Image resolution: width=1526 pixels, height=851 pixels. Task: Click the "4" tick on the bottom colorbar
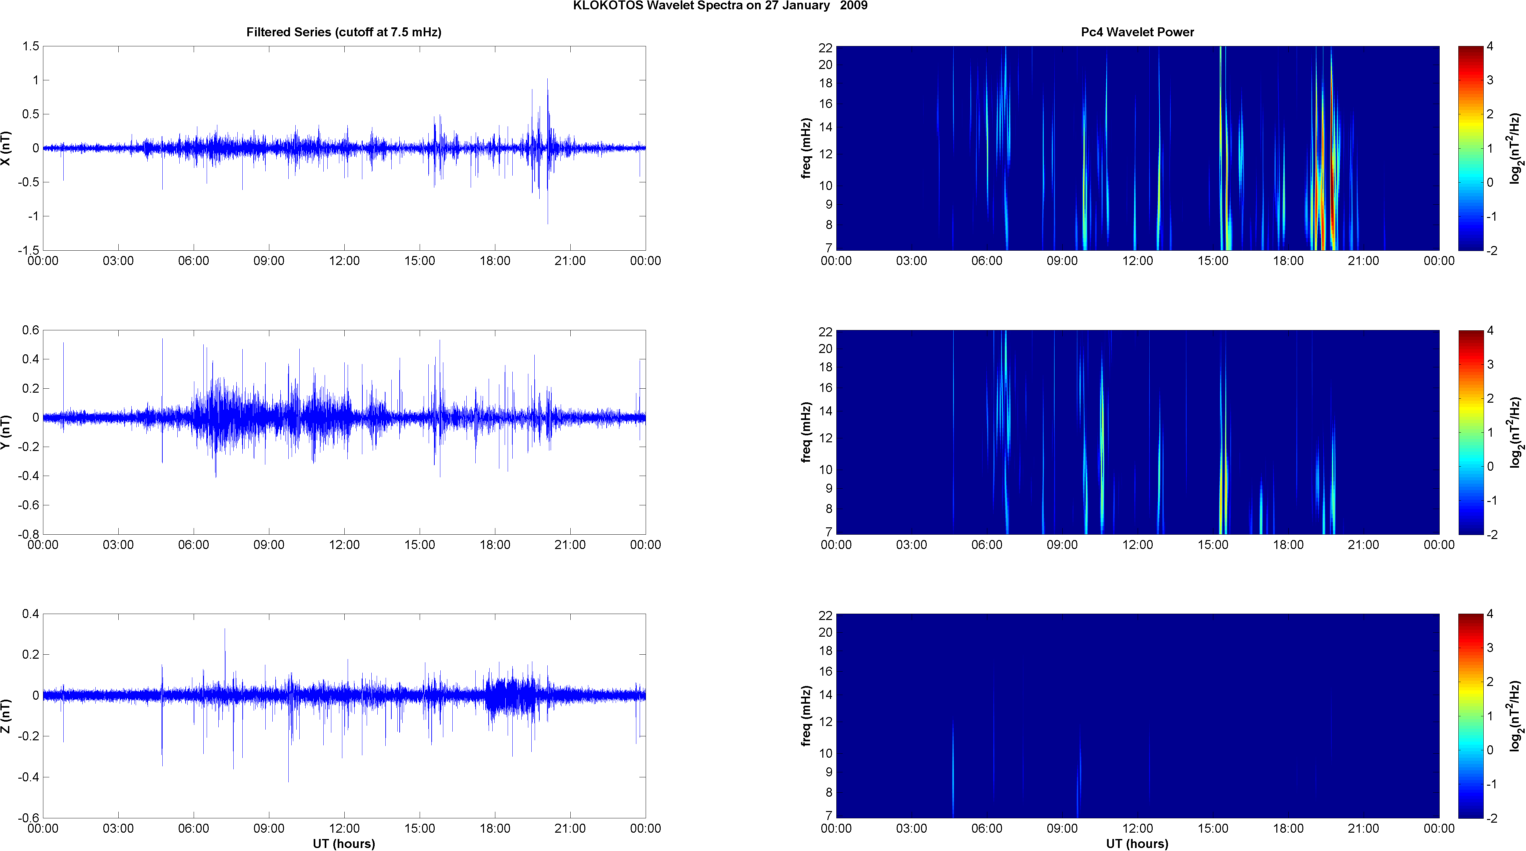coord(1491,615)
